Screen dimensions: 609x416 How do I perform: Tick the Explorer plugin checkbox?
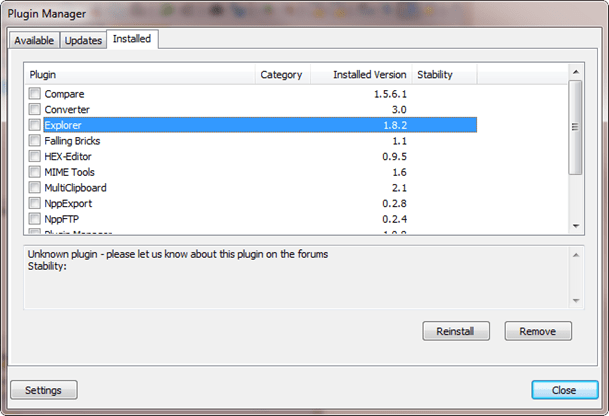point(35,125)
